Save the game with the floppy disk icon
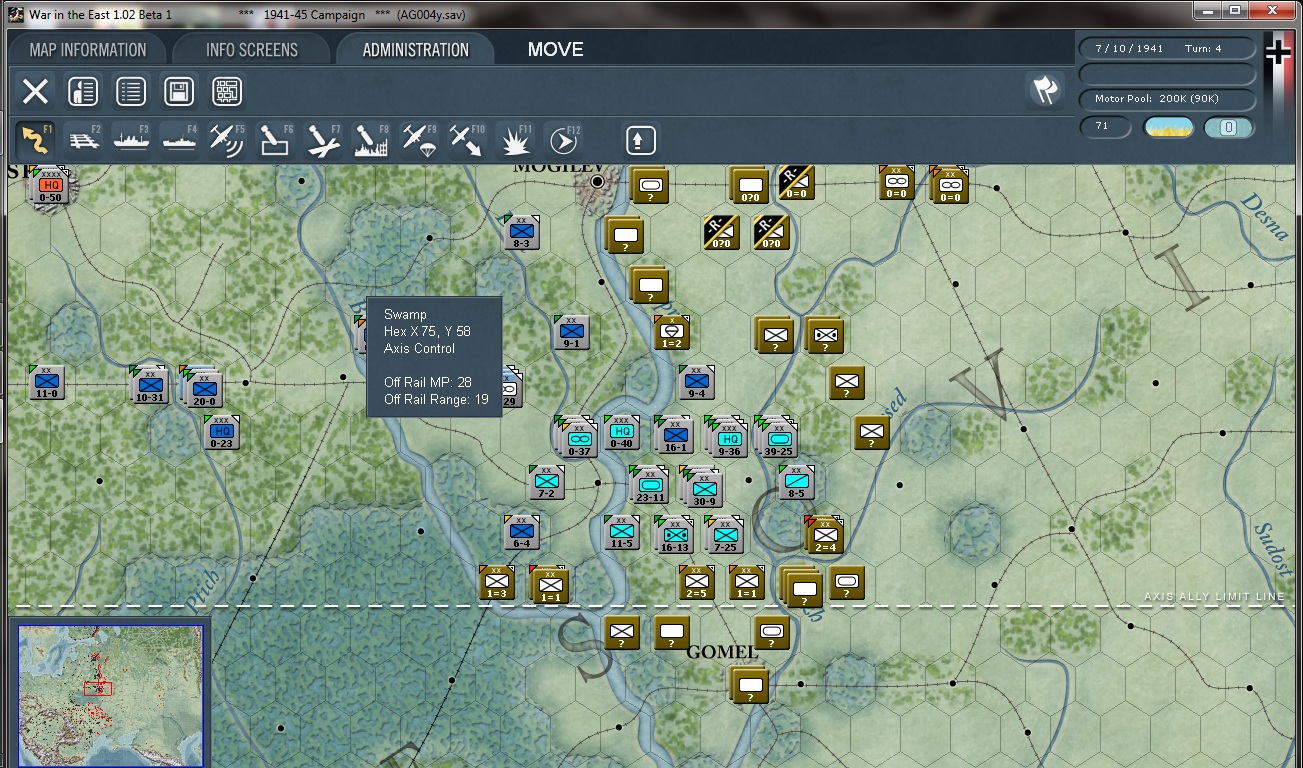Screen dimensions: 1303x768 pos(179,92)
